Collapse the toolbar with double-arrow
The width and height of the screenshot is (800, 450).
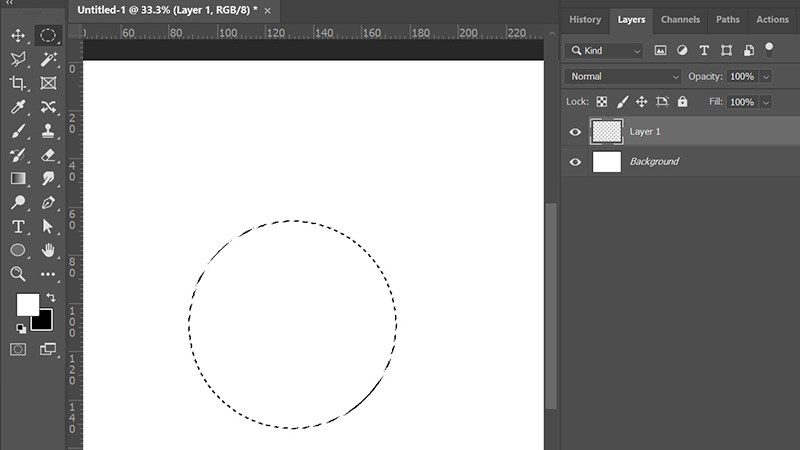(x=10, y=3)
